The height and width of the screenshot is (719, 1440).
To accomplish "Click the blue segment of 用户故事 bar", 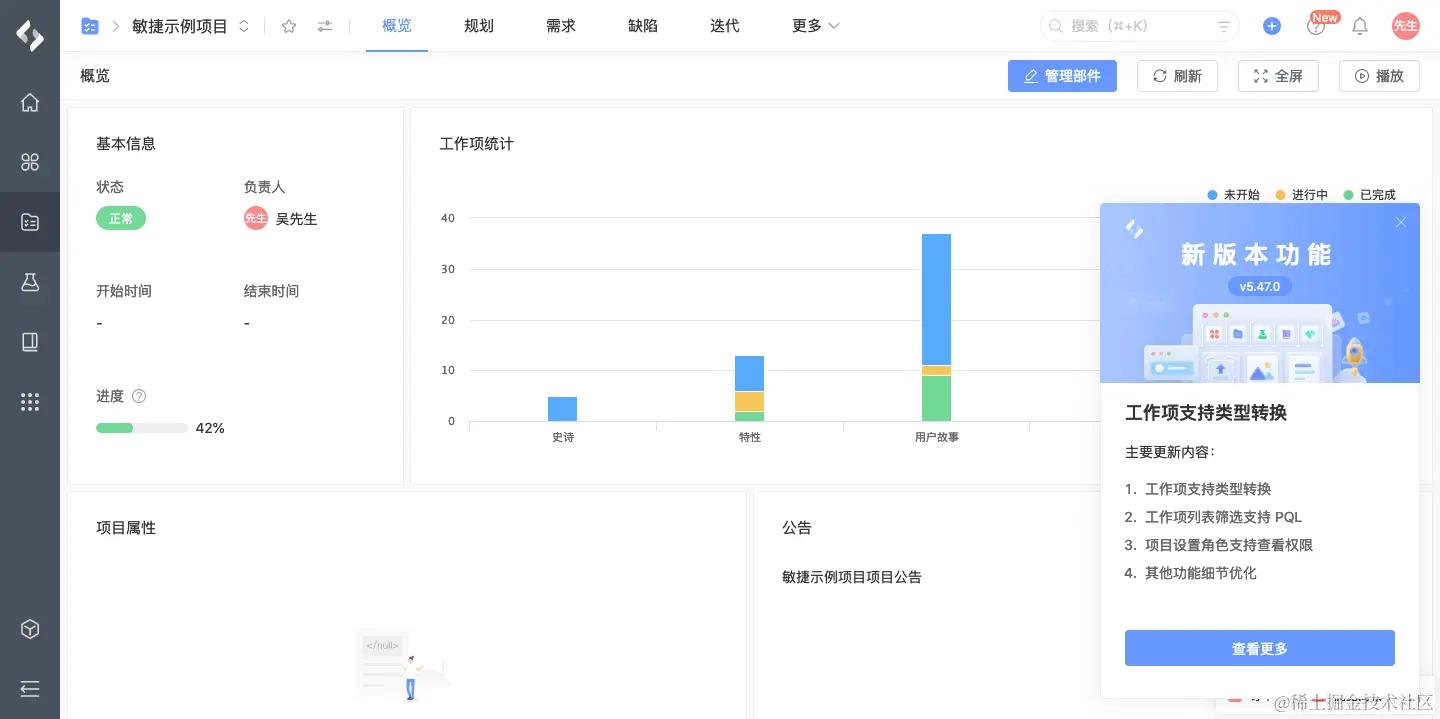I will 936,299.
